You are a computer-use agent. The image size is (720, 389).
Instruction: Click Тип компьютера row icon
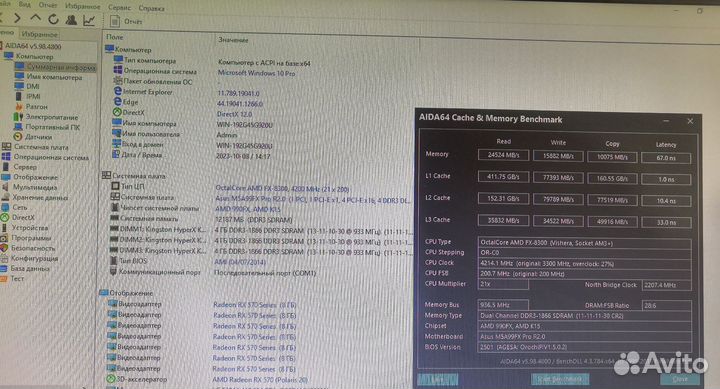click(x=118, y=60)
